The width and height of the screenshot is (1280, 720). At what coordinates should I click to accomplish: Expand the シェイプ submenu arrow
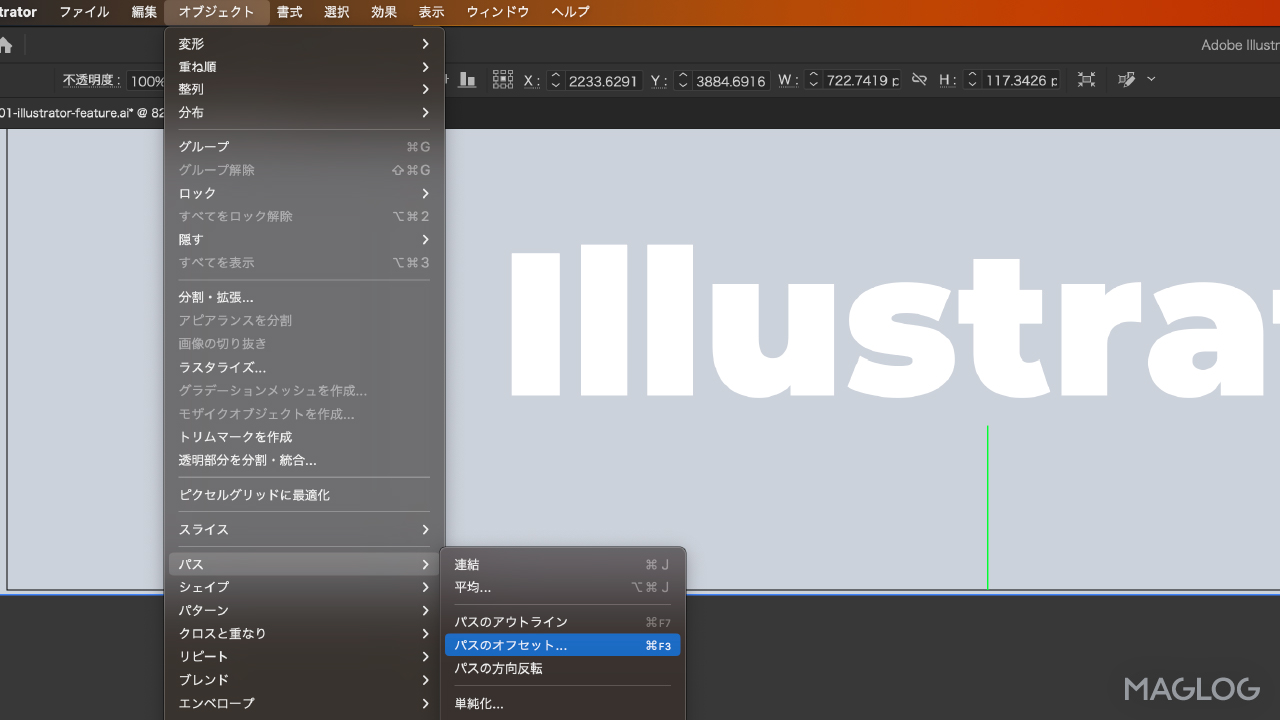point(425,587)
